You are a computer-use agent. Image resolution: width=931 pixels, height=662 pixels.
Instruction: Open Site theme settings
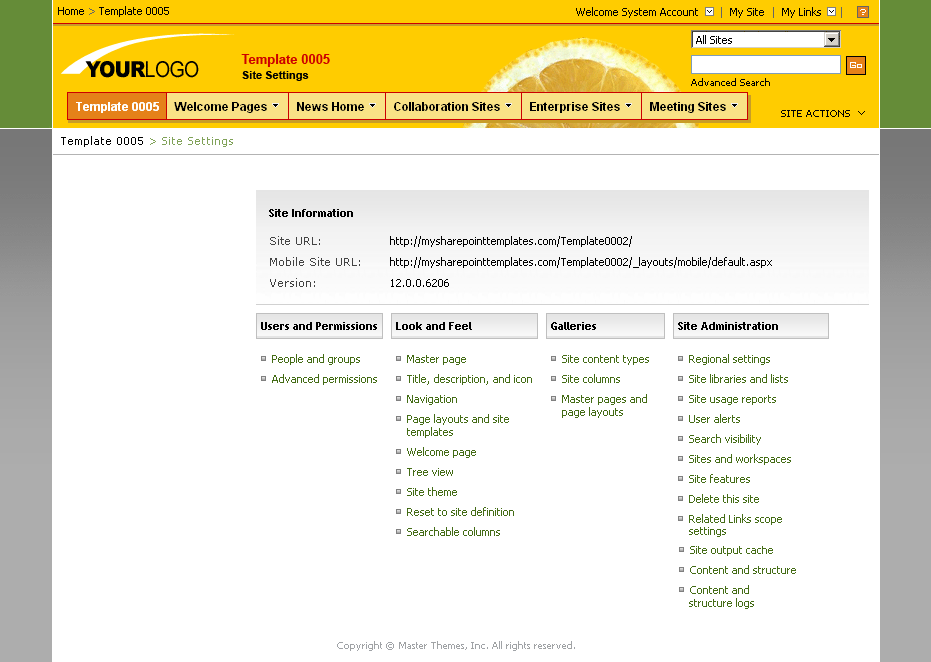[x=431, y=492]
